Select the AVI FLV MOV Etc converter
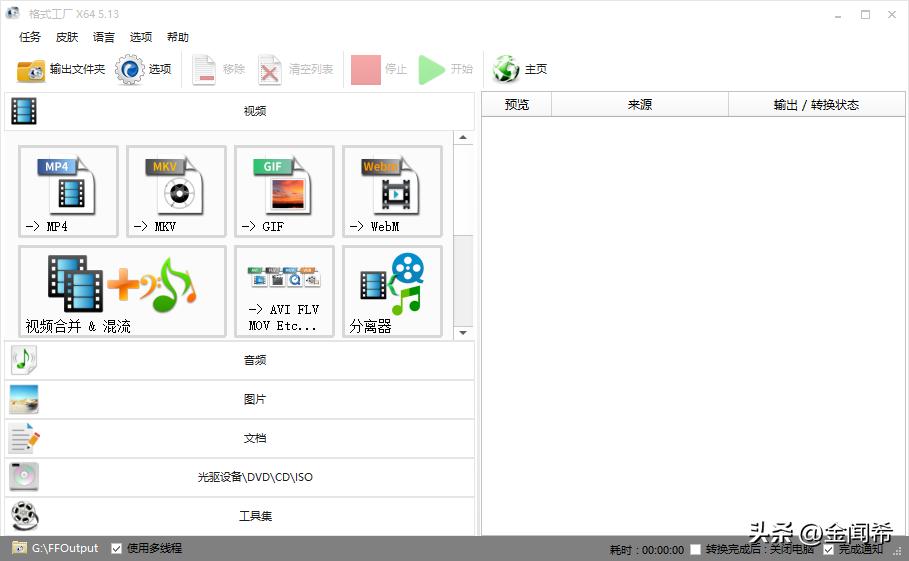 pos(284,291)
